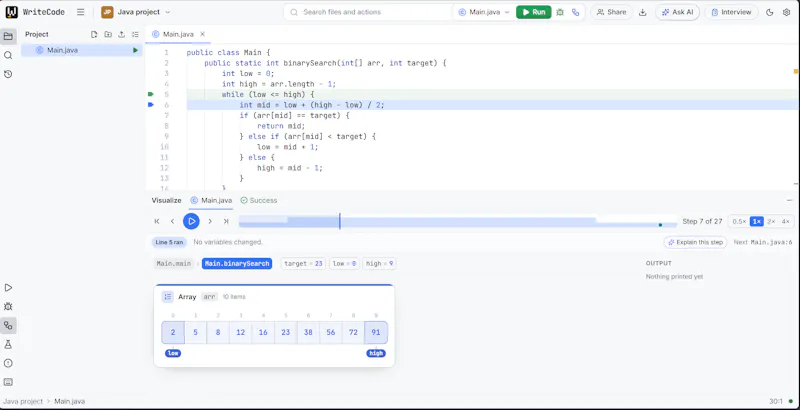Click the target = 23 variable chip

[x=303, y=264]
